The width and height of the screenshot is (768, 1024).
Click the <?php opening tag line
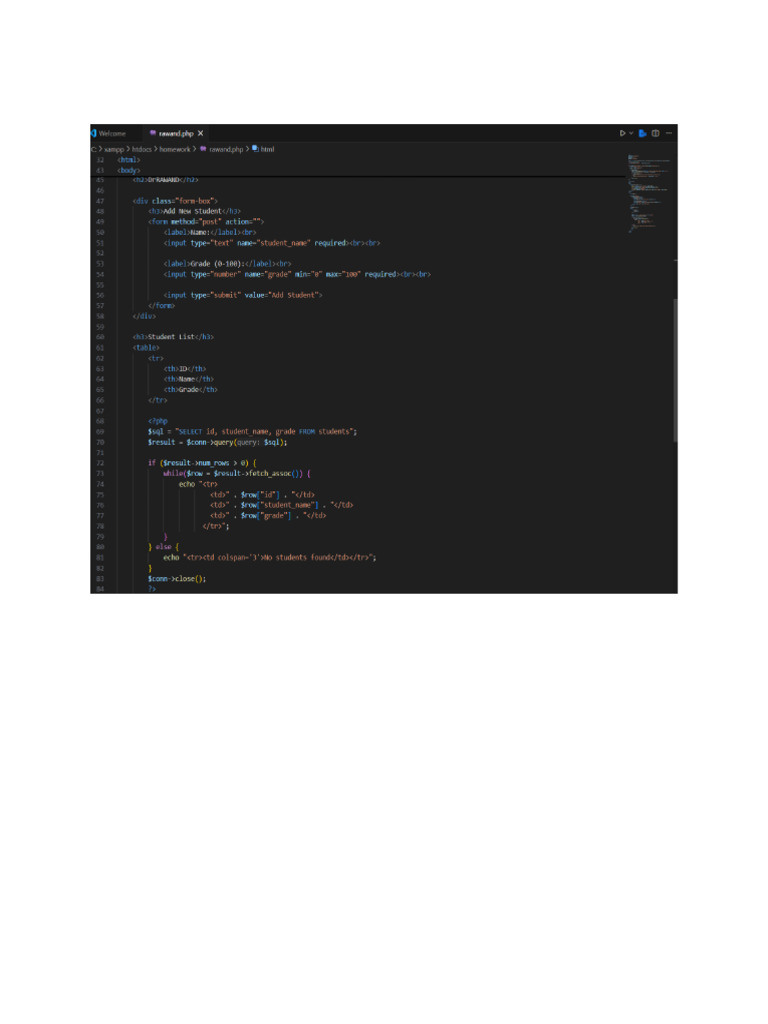[157, 421]
